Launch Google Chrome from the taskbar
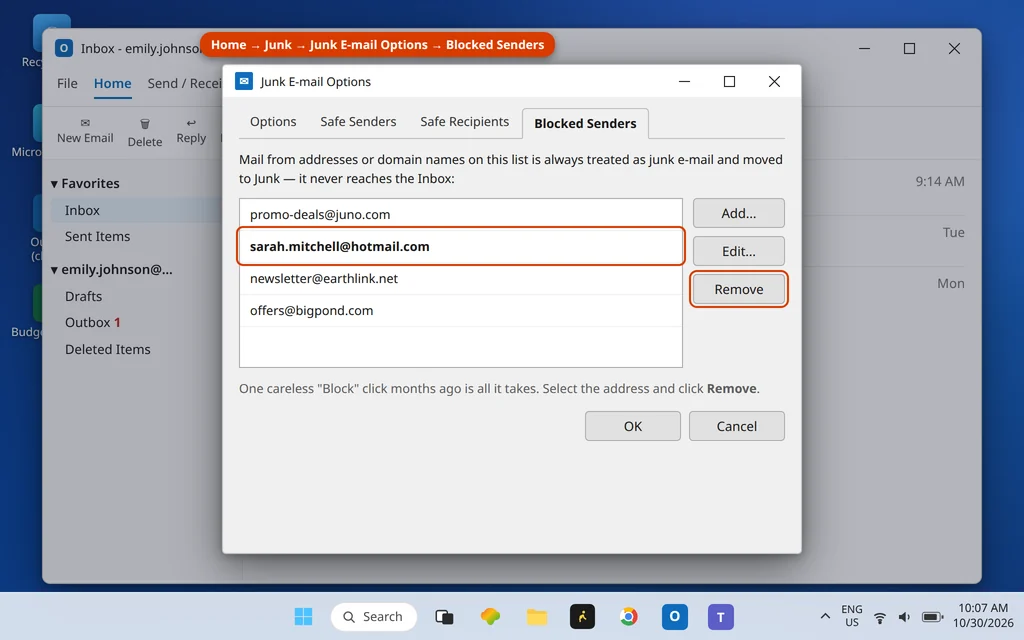Image resolution: width=1024 pixels, height=640 pixels. tap(628, 616)
